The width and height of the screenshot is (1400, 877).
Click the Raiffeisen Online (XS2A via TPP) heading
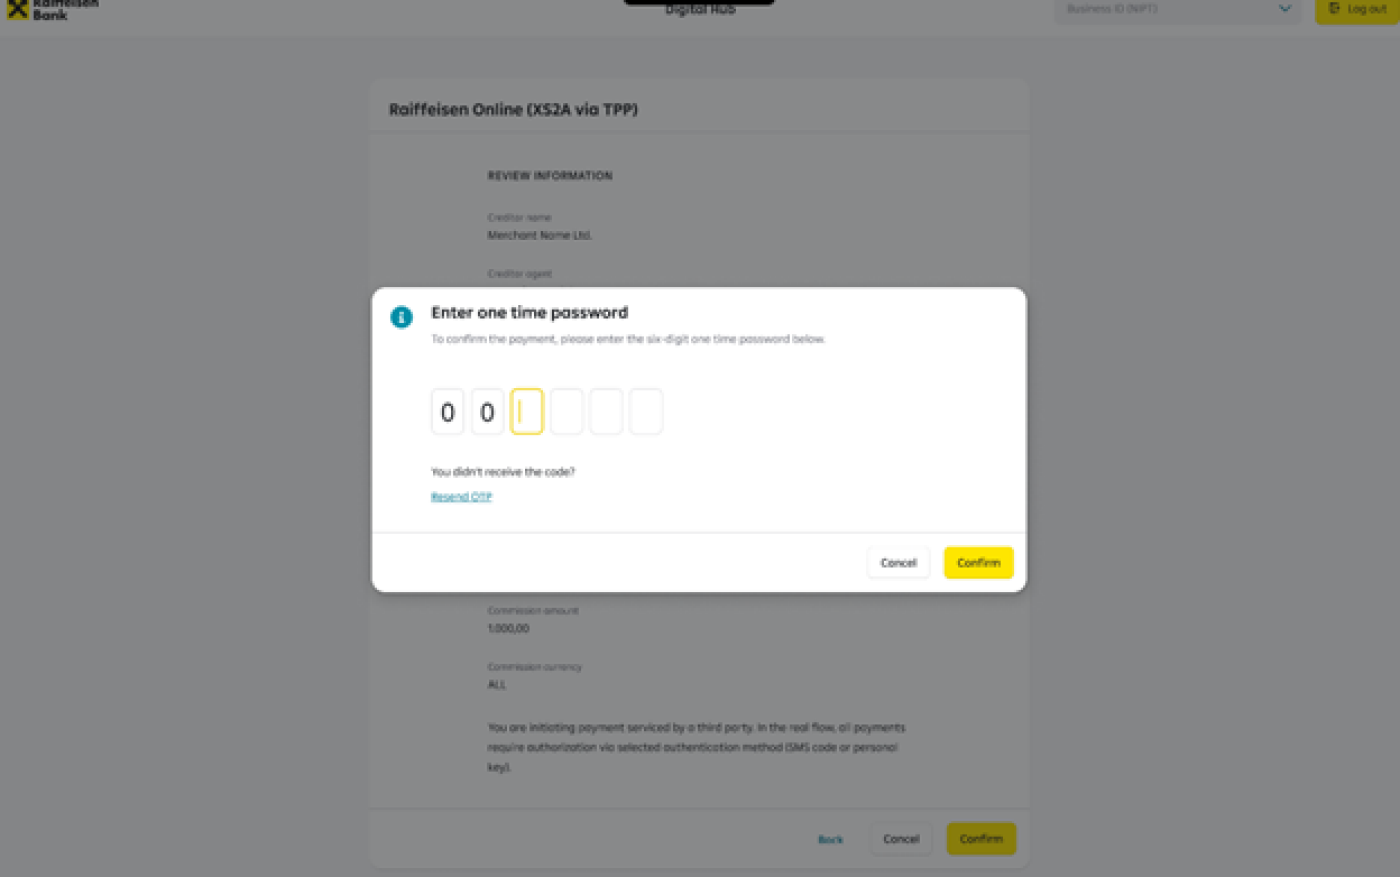(513, 109)
